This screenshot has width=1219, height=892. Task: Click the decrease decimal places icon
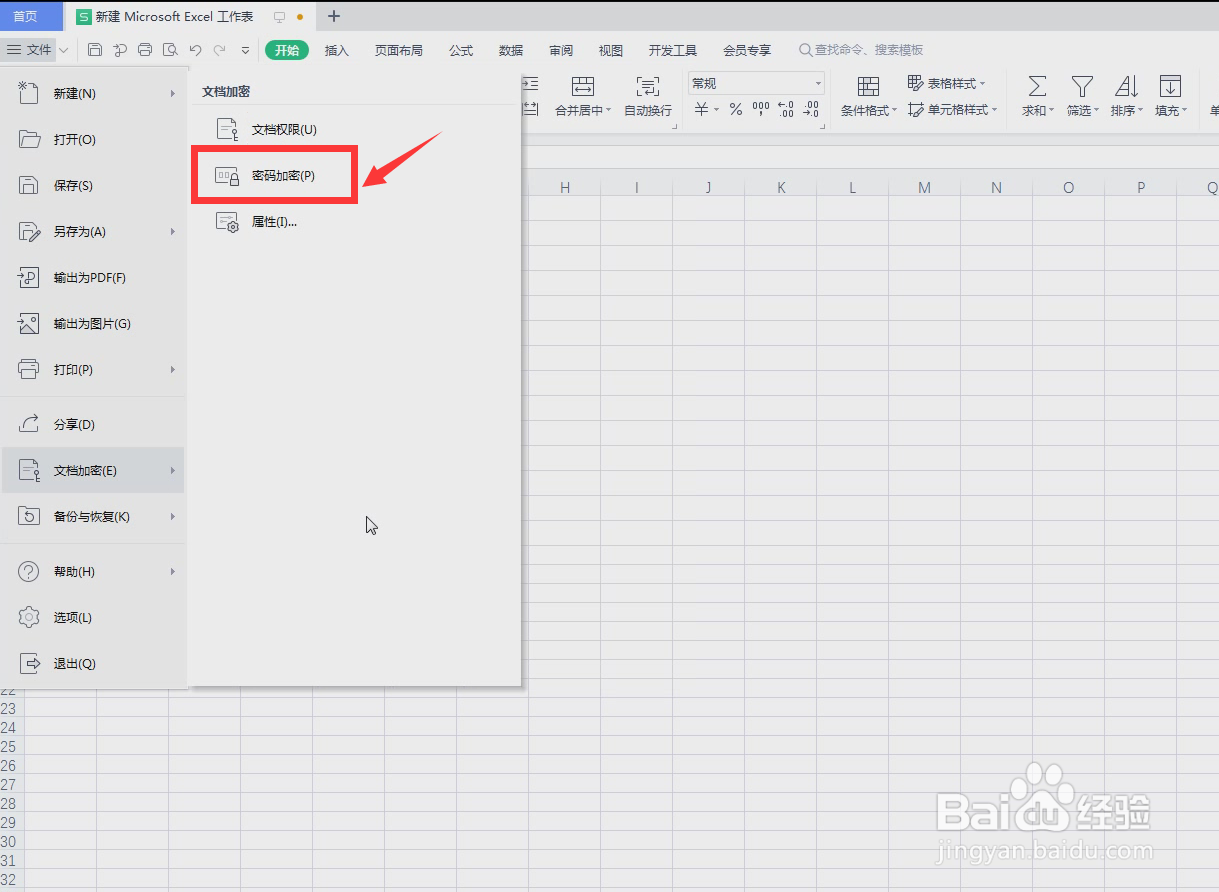pos(811,110)
